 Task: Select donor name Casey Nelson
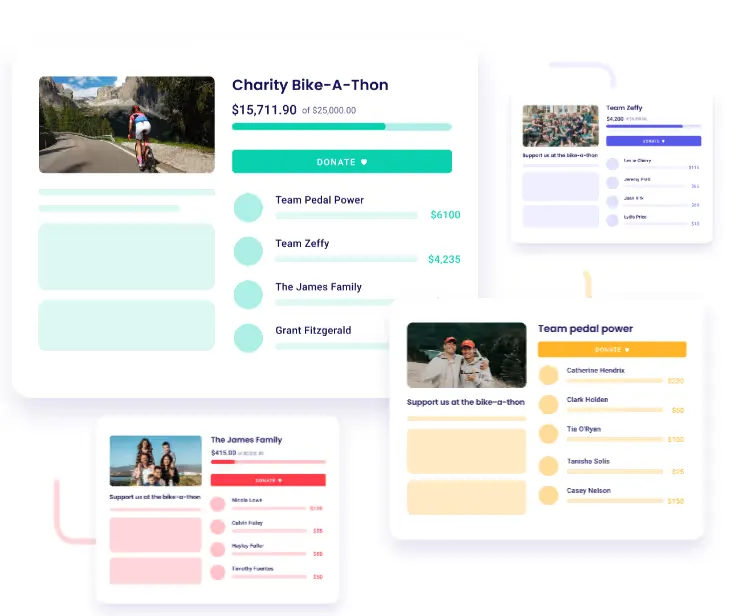tap(589, 491)
